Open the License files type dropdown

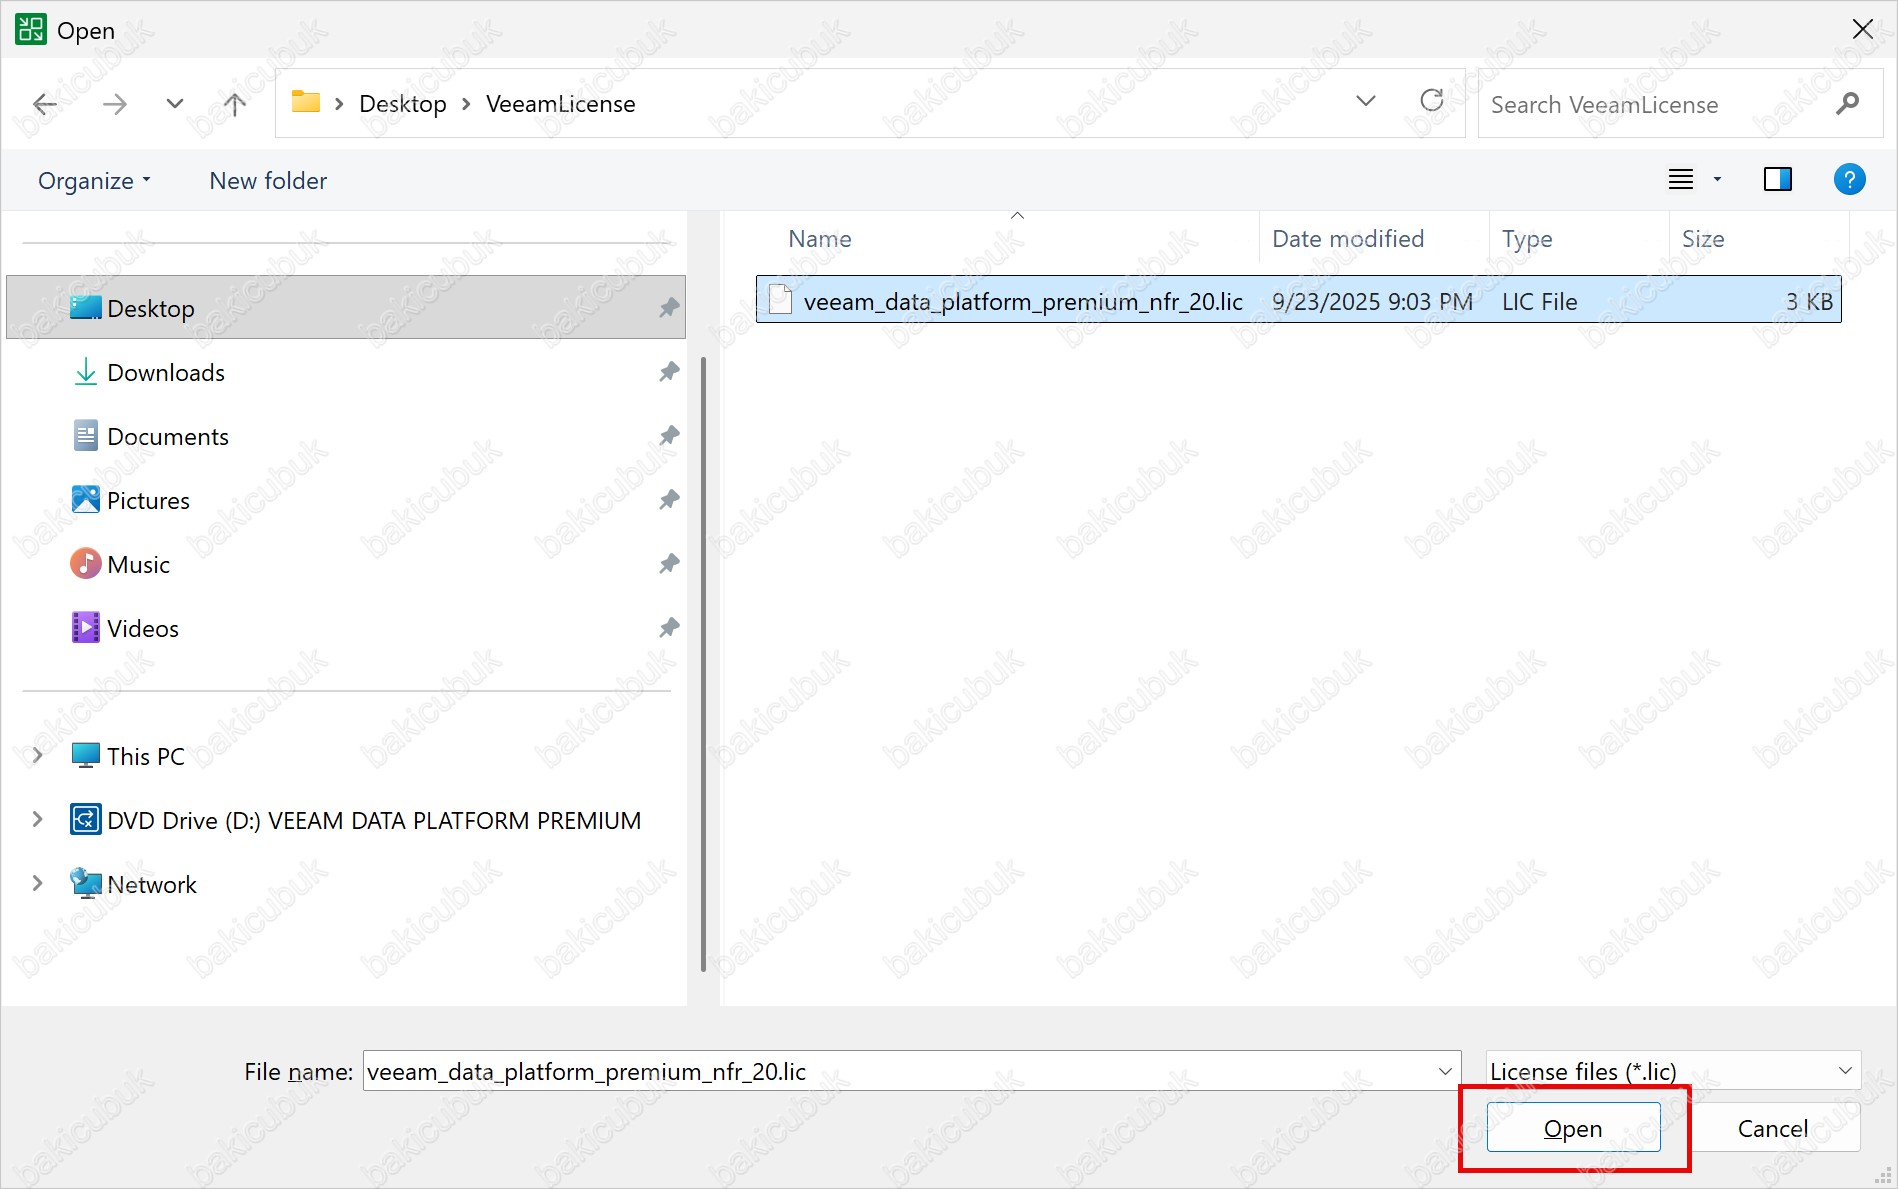[1672, 1071]
